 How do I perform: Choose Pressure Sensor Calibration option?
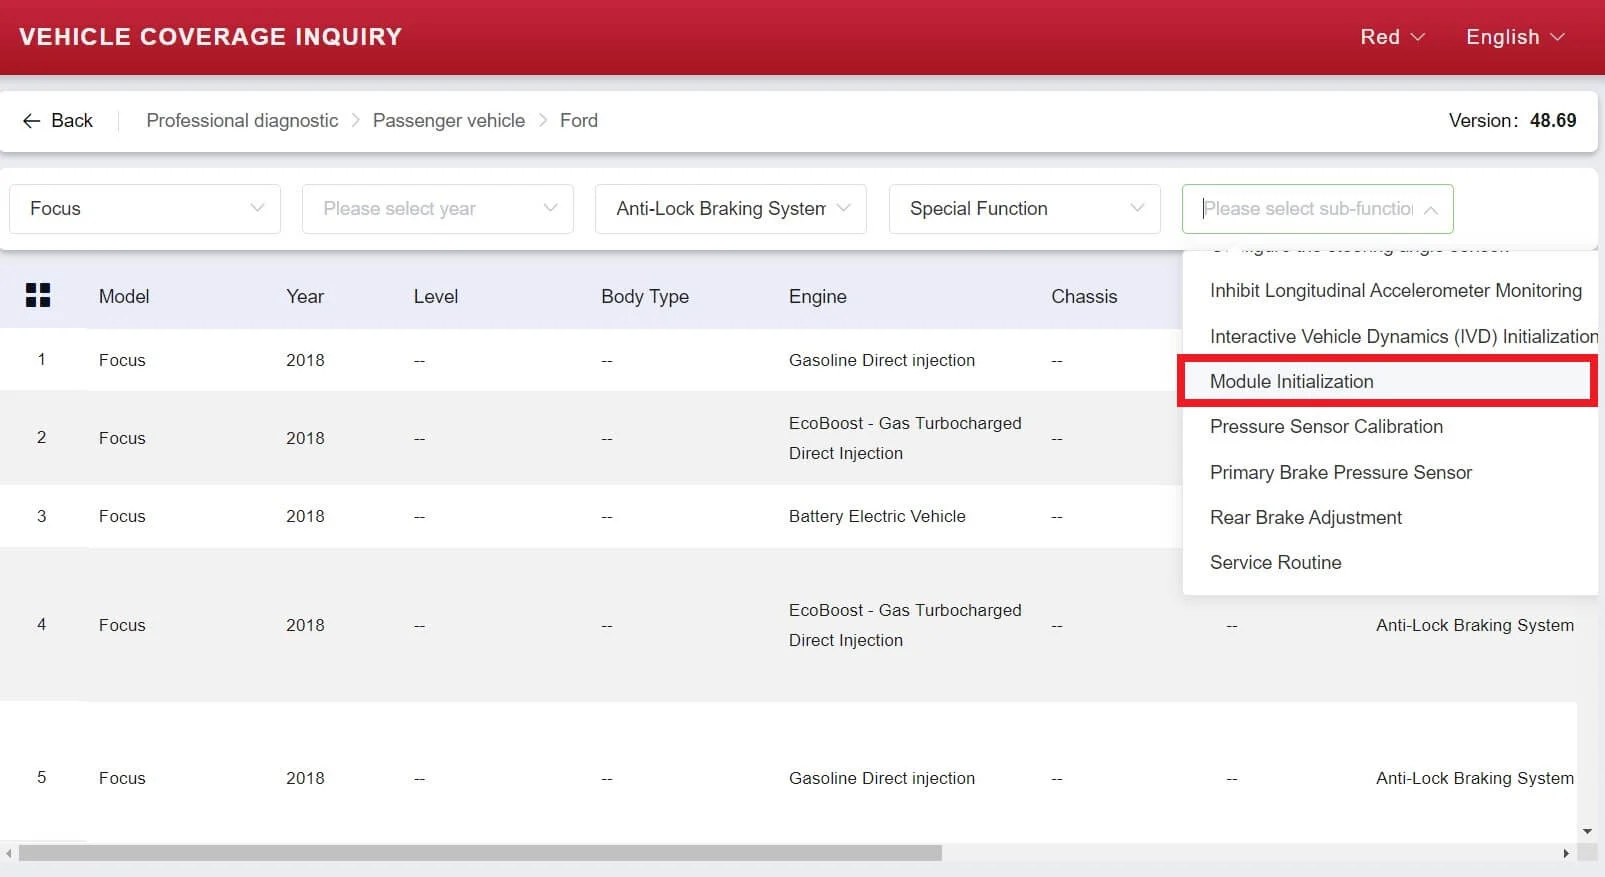point(1326,427)
